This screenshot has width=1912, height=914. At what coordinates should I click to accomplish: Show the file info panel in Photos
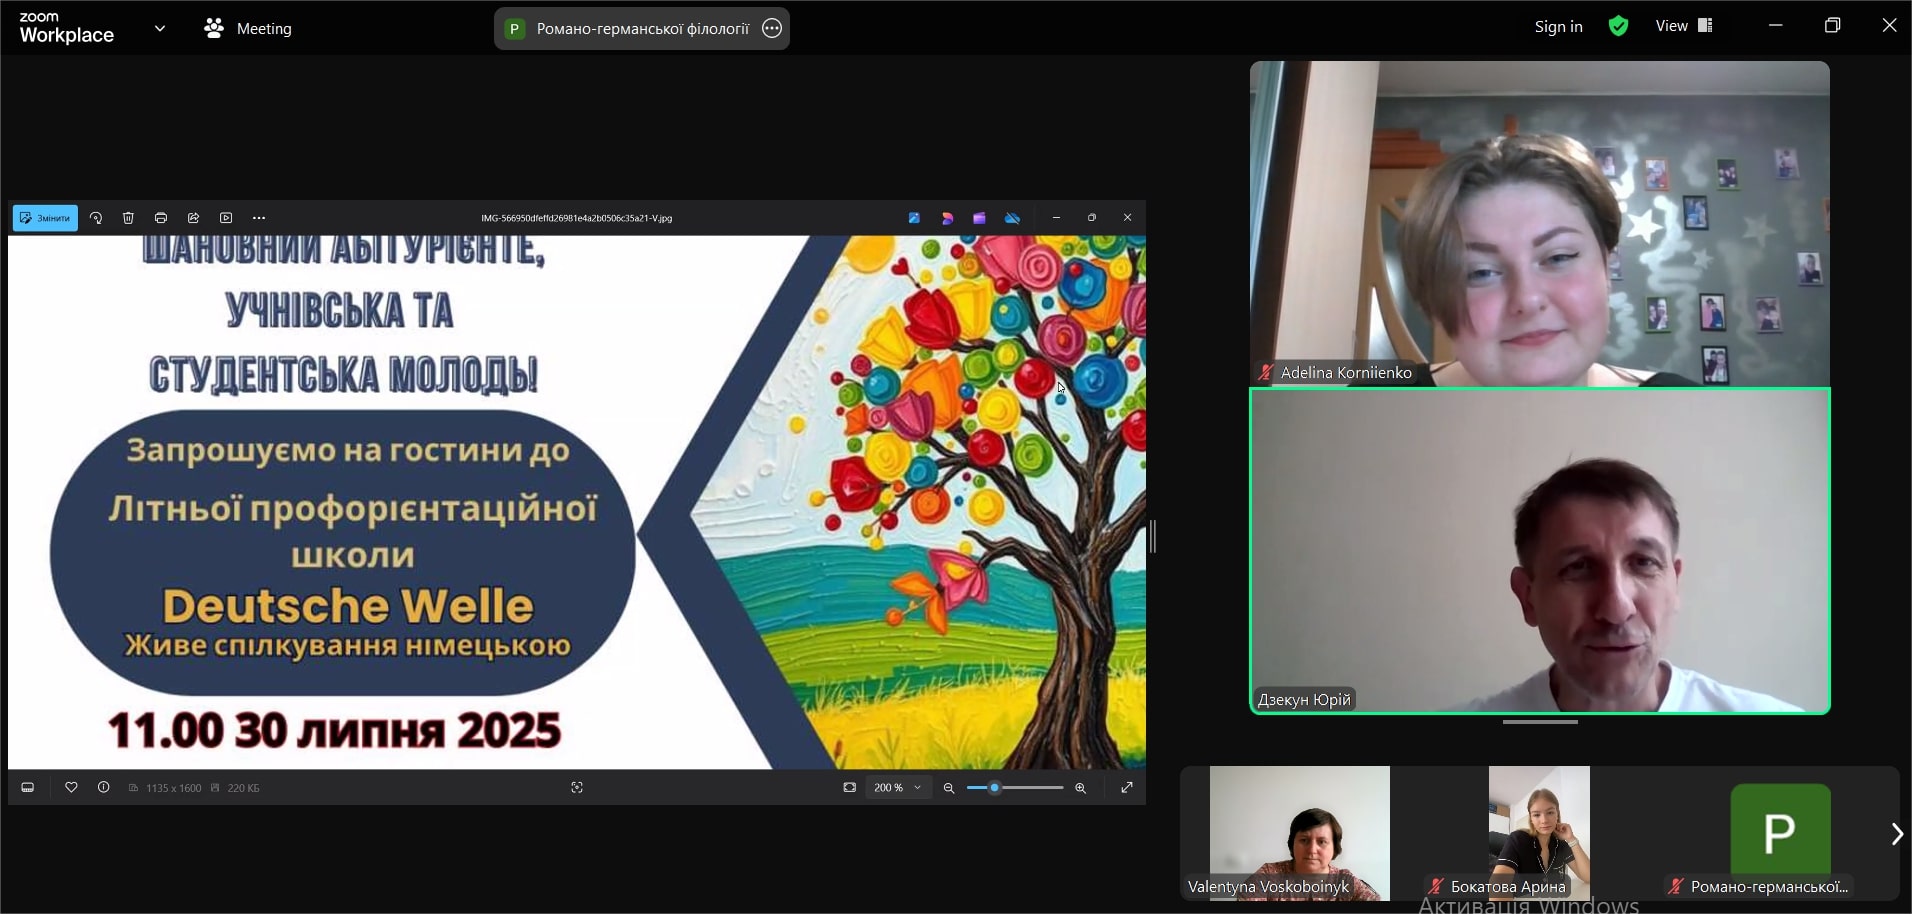[x=104, y=788]
